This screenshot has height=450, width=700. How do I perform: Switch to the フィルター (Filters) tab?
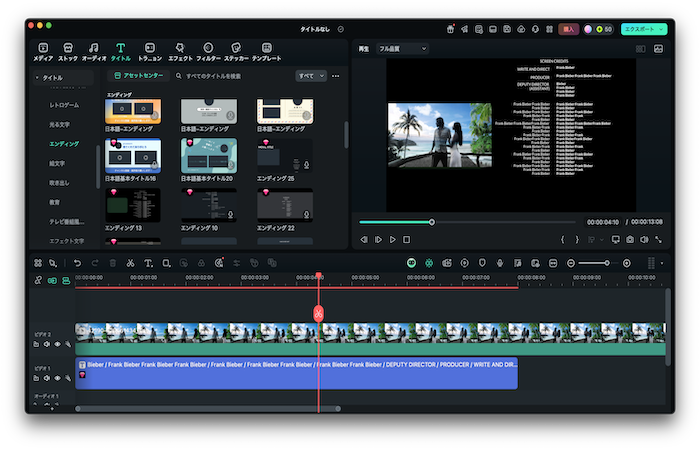point(208,52)
